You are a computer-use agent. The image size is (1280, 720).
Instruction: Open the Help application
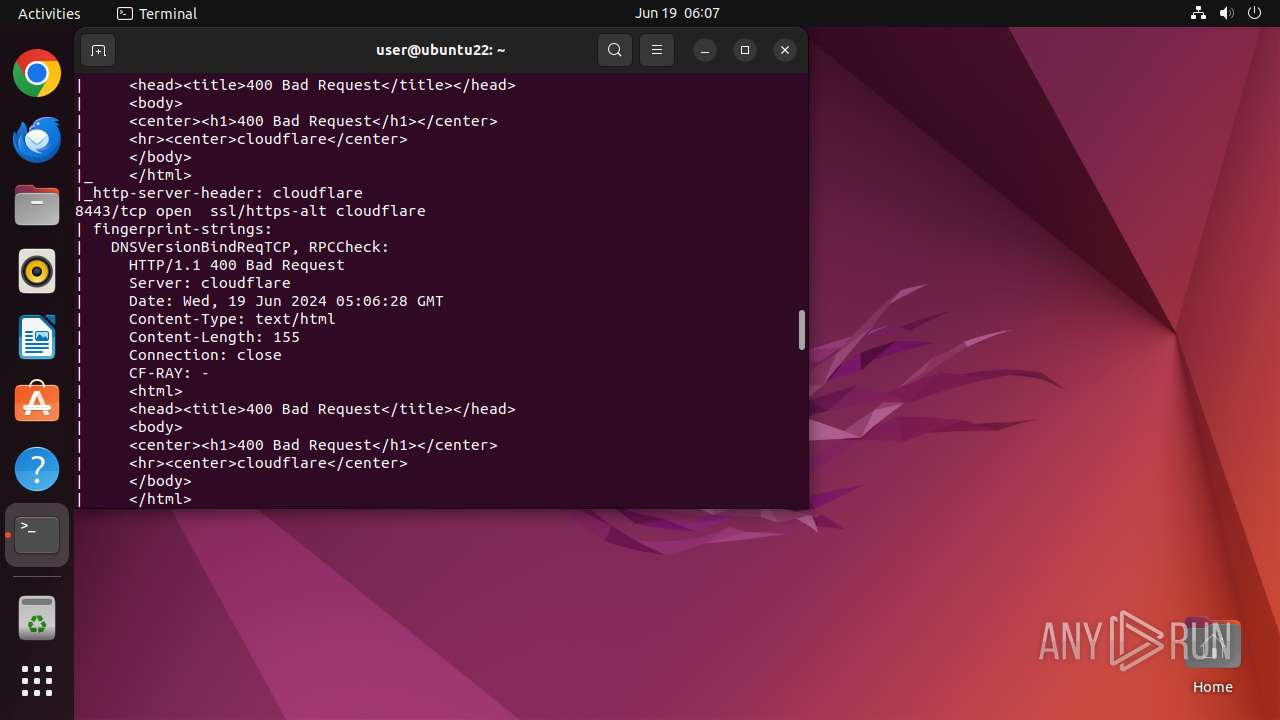(x=37, y=469)
